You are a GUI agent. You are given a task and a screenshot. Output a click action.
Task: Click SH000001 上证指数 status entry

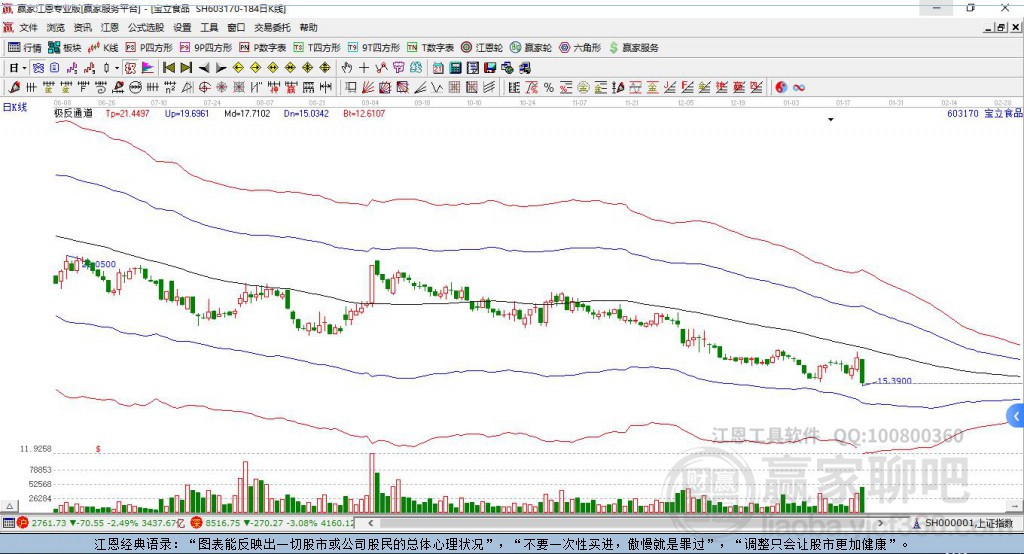click(x=963, y=523)
